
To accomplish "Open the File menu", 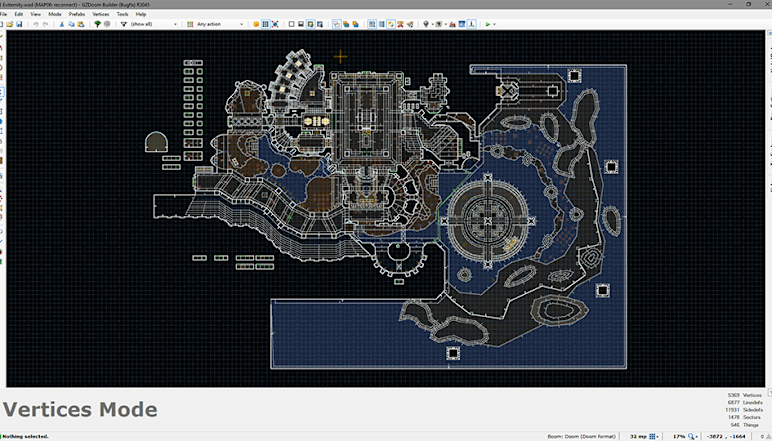I will pyautogui.click(x=3, y=14).
